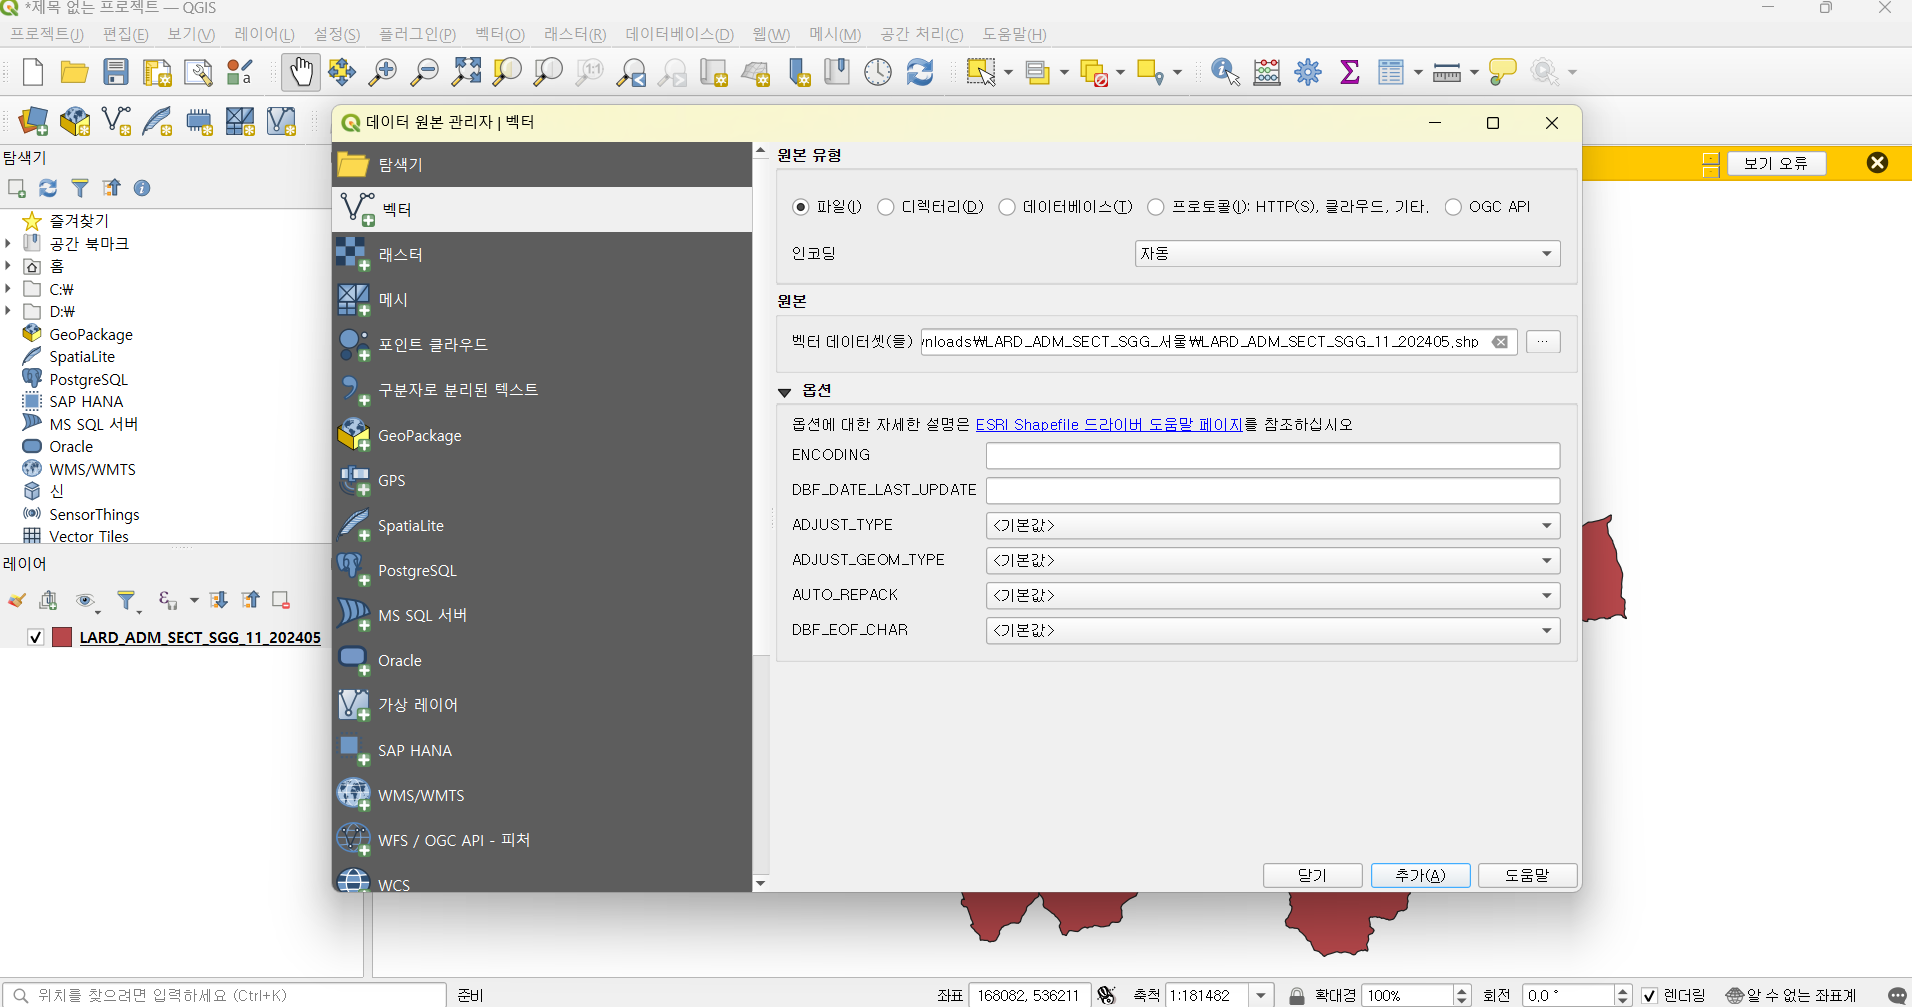Click browse button for vector dataset
Image resolution: width=1912 pixels, height=1007 pixels.
[x=1543, y=342]
